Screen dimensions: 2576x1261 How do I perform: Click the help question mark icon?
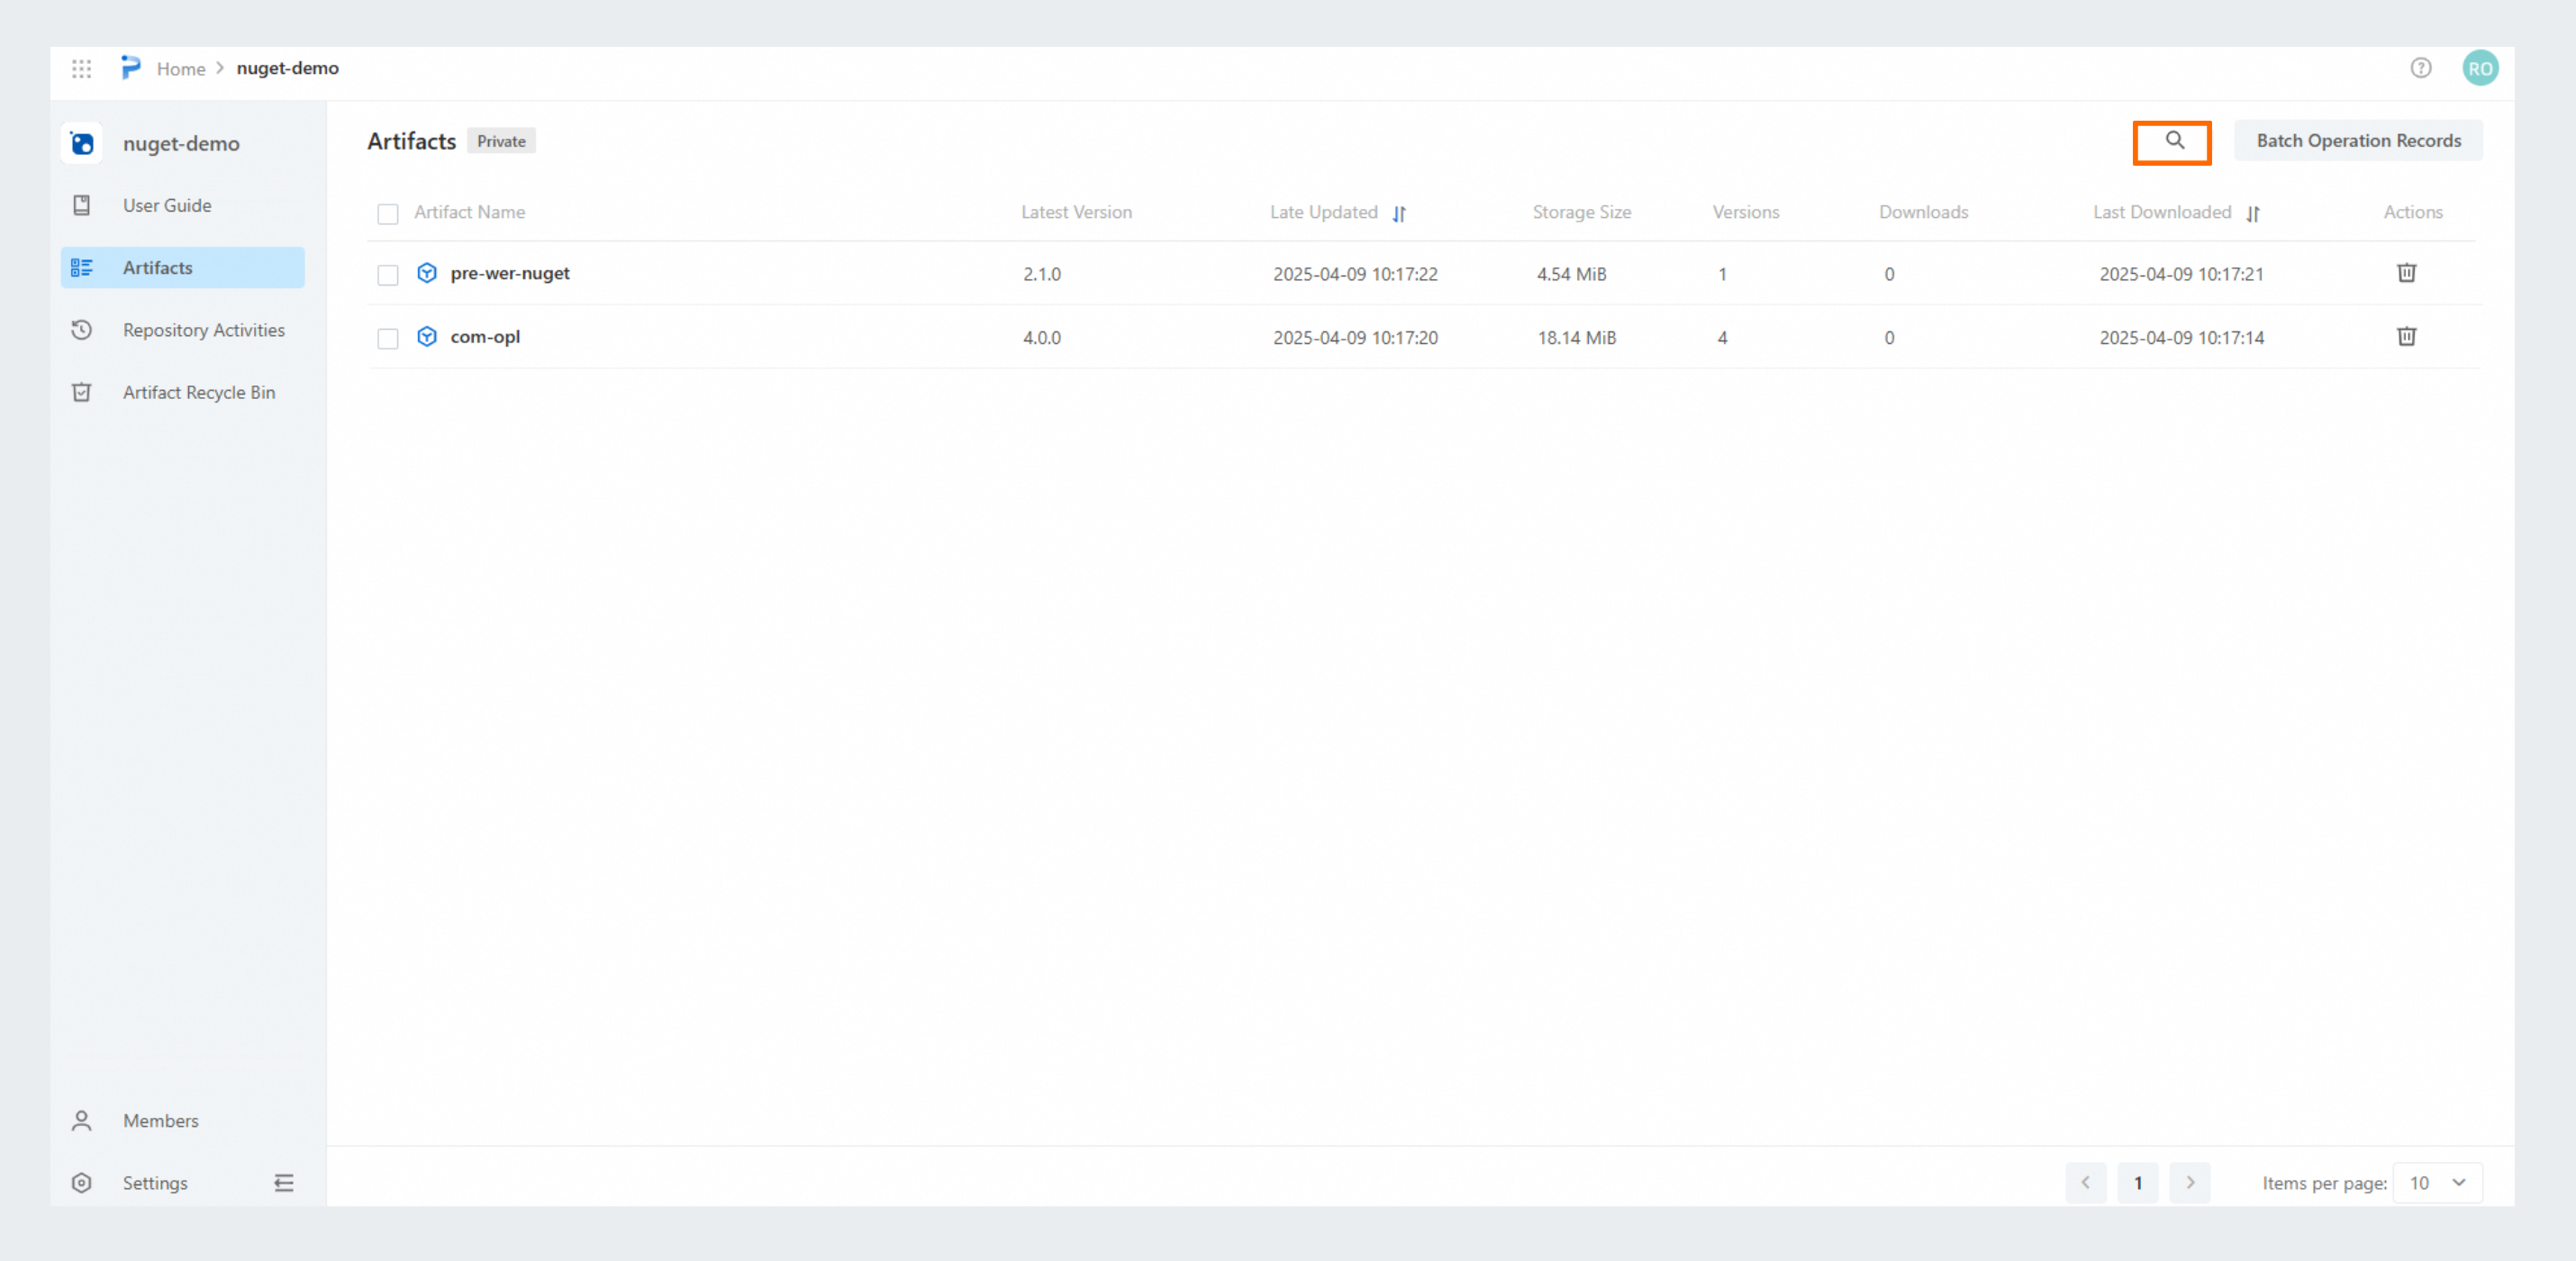tap(2420, 68)
